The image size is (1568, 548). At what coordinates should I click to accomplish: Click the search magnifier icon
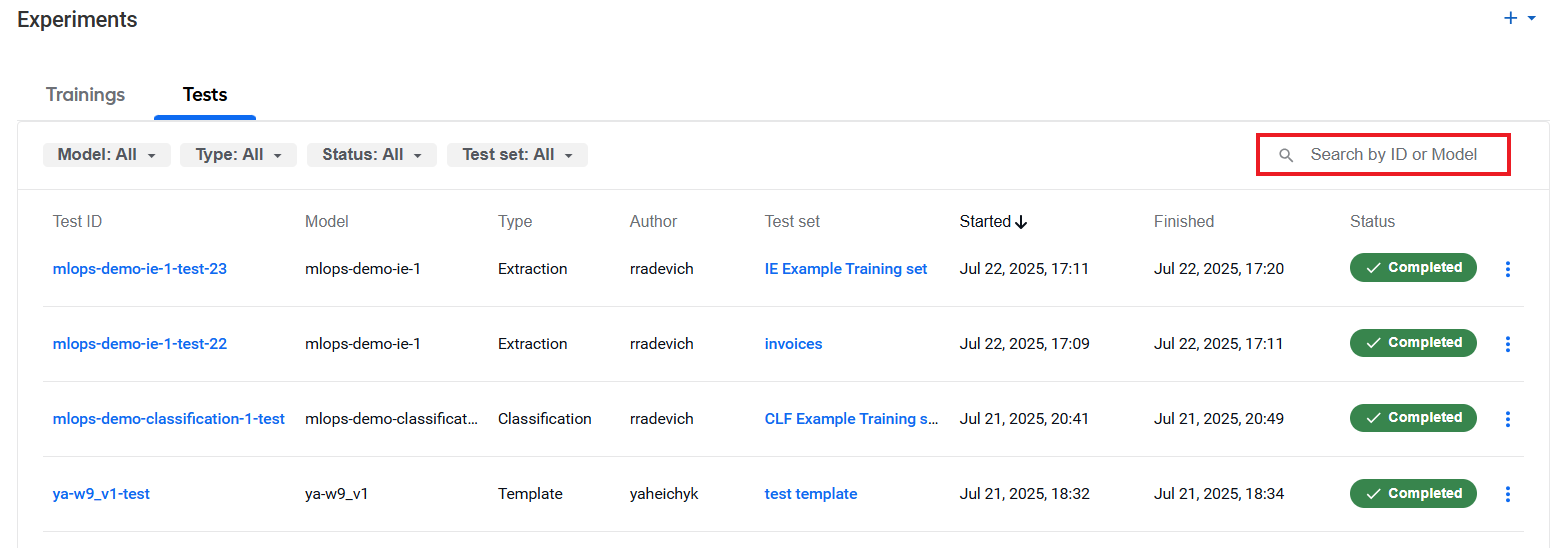(x=1287, y=155)
